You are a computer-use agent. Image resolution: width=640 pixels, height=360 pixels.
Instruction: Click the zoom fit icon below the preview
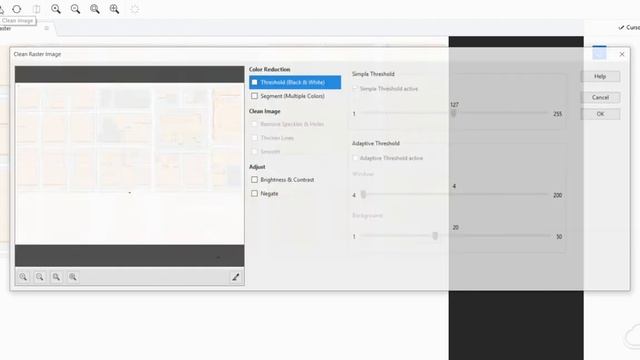[73, 277]
